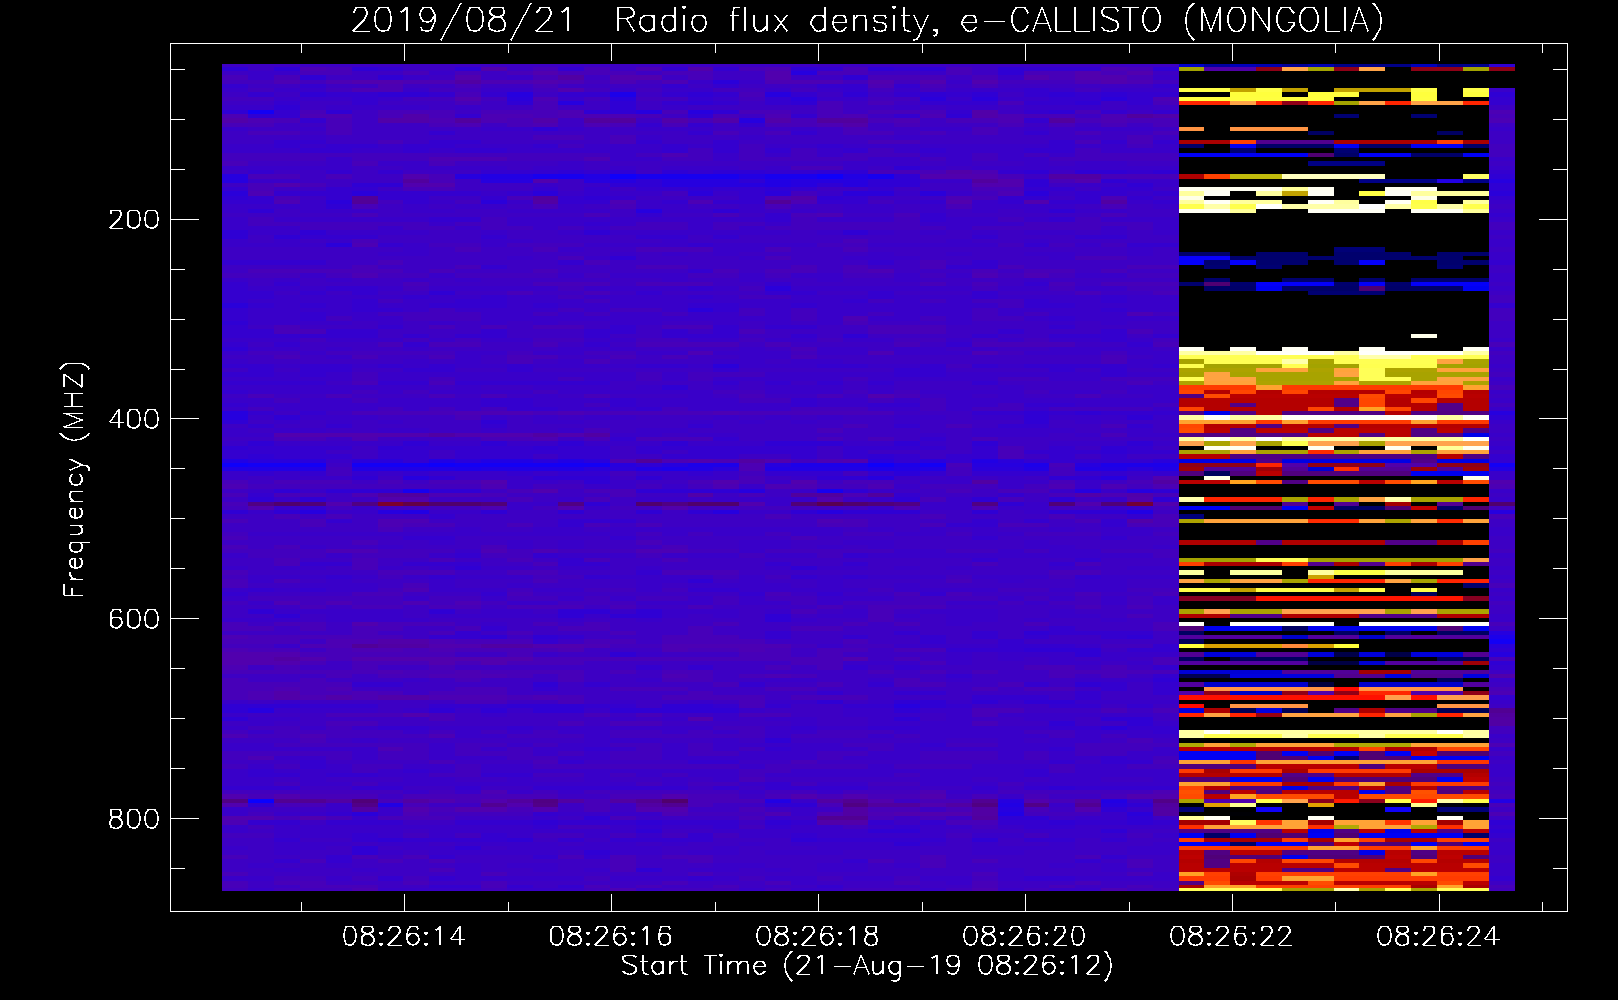This screenshot has height=1000, width=1618.
Task: Click the 08:26:14 time tick label
Action: [404, 937]
